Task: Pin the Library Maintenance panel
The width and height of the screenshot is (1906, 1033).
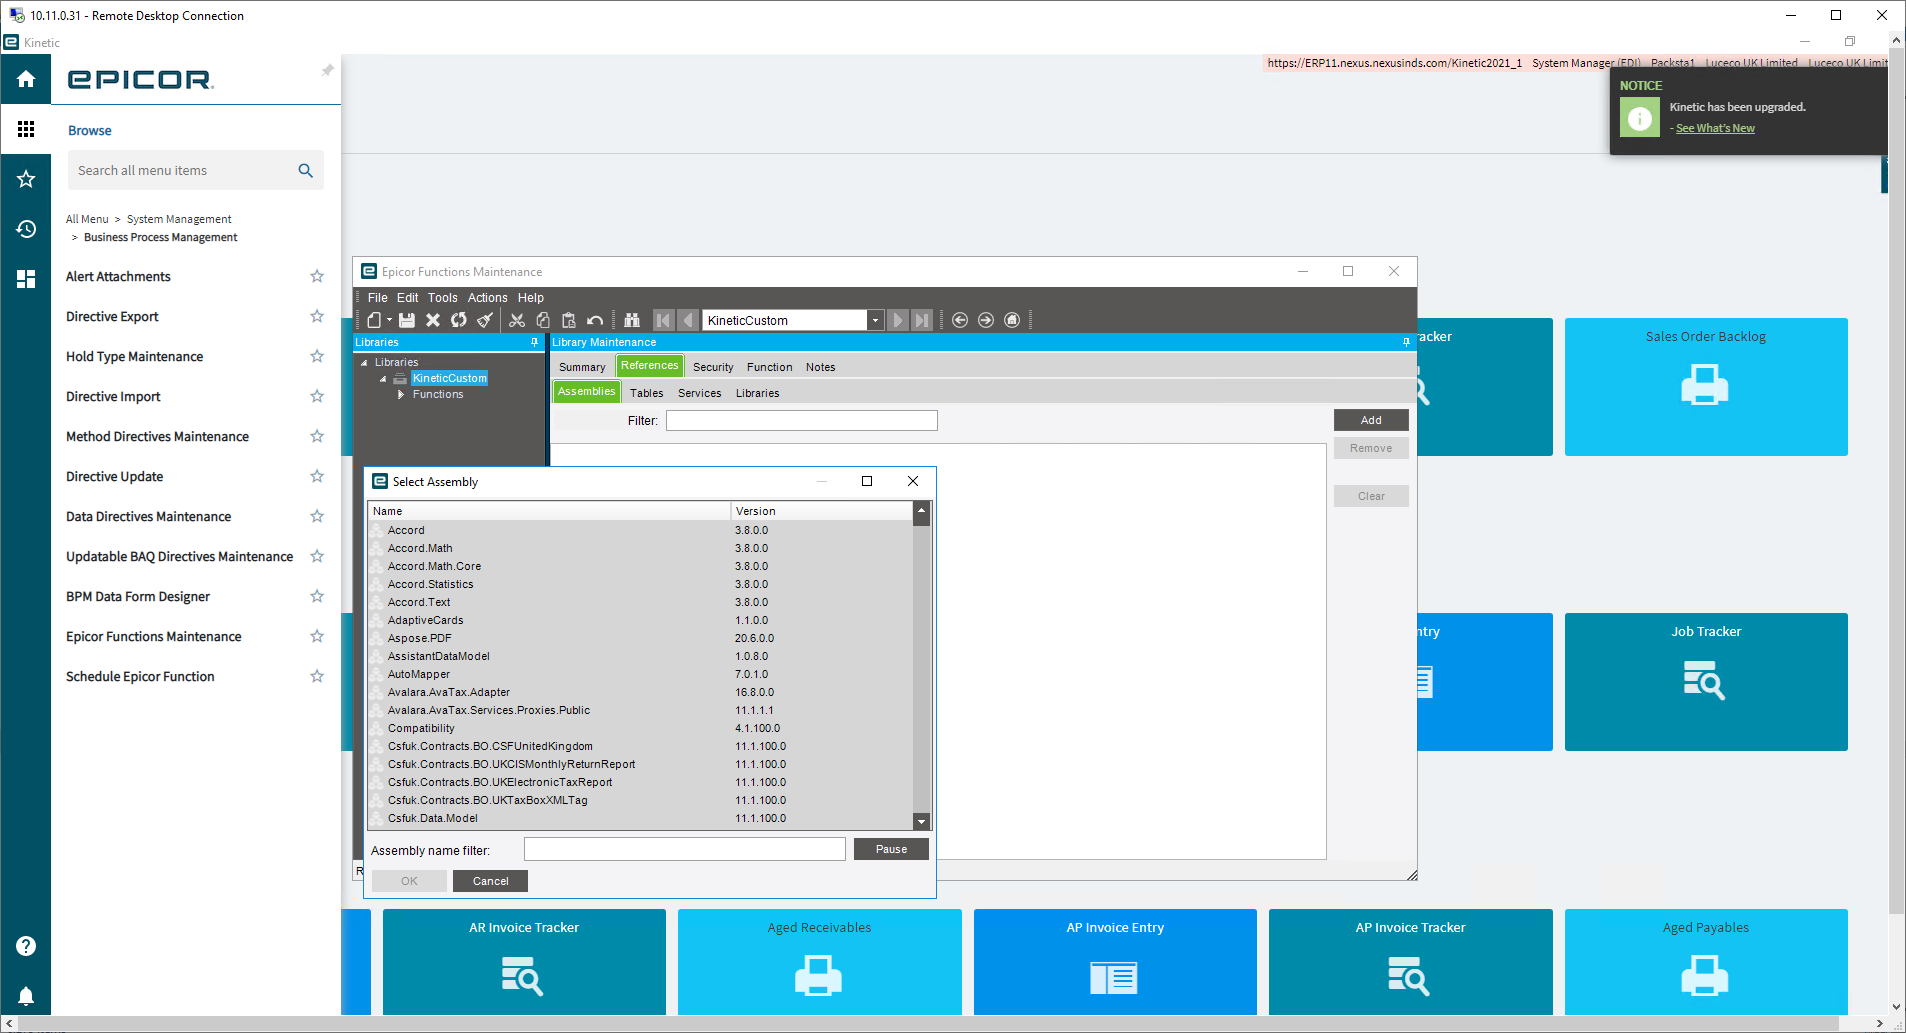Action: (x=1406, y=342)
